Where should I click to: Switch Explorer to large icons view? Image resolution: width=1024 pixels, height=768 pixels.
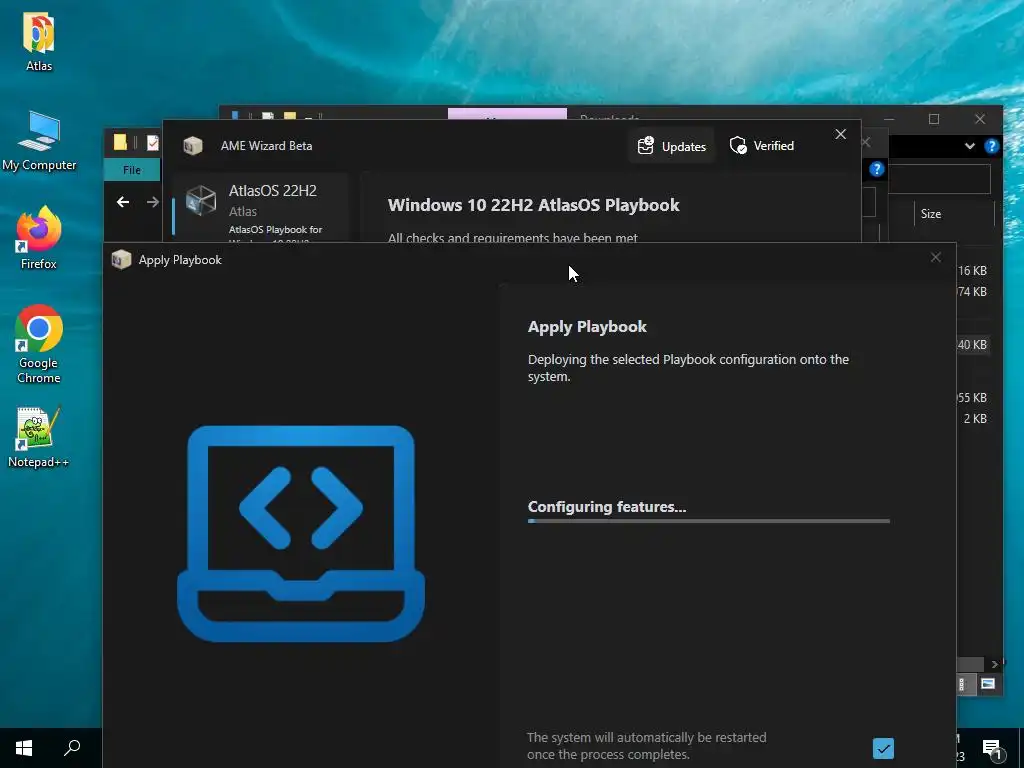[x=987, y=684]
